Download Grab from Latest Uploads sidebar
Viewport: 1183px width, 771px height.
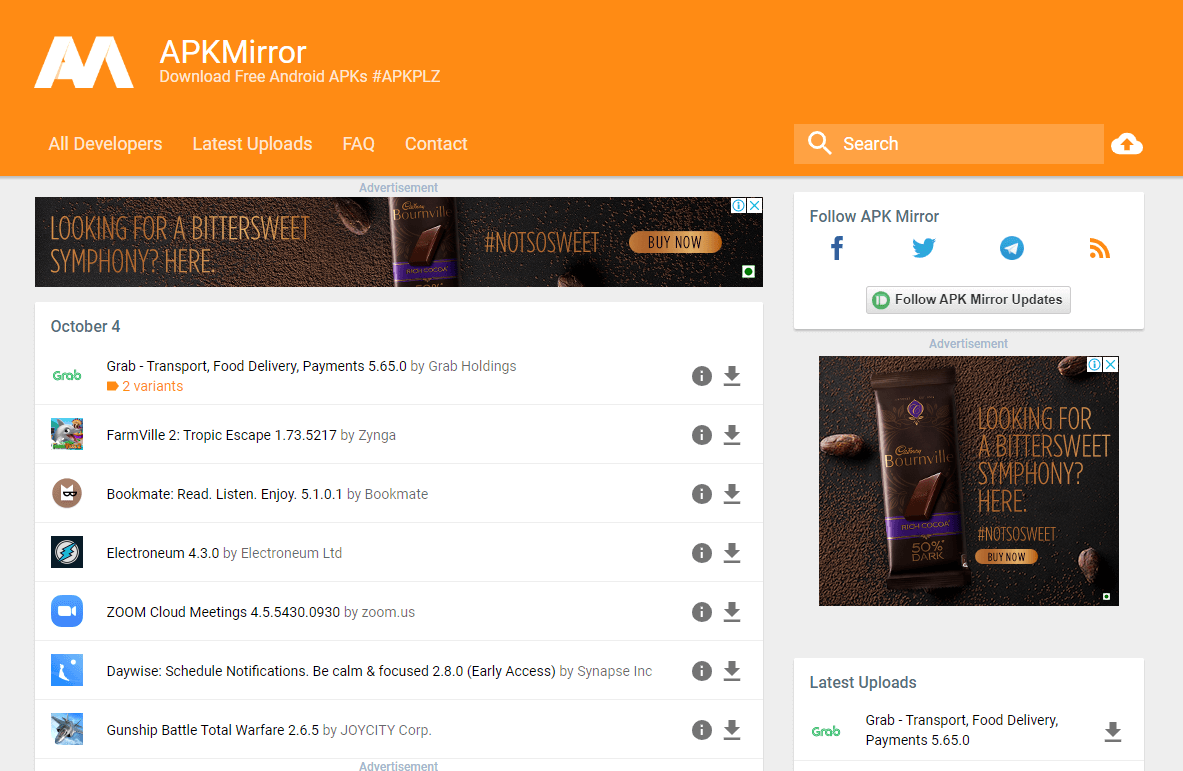[x=1113, y=731]
